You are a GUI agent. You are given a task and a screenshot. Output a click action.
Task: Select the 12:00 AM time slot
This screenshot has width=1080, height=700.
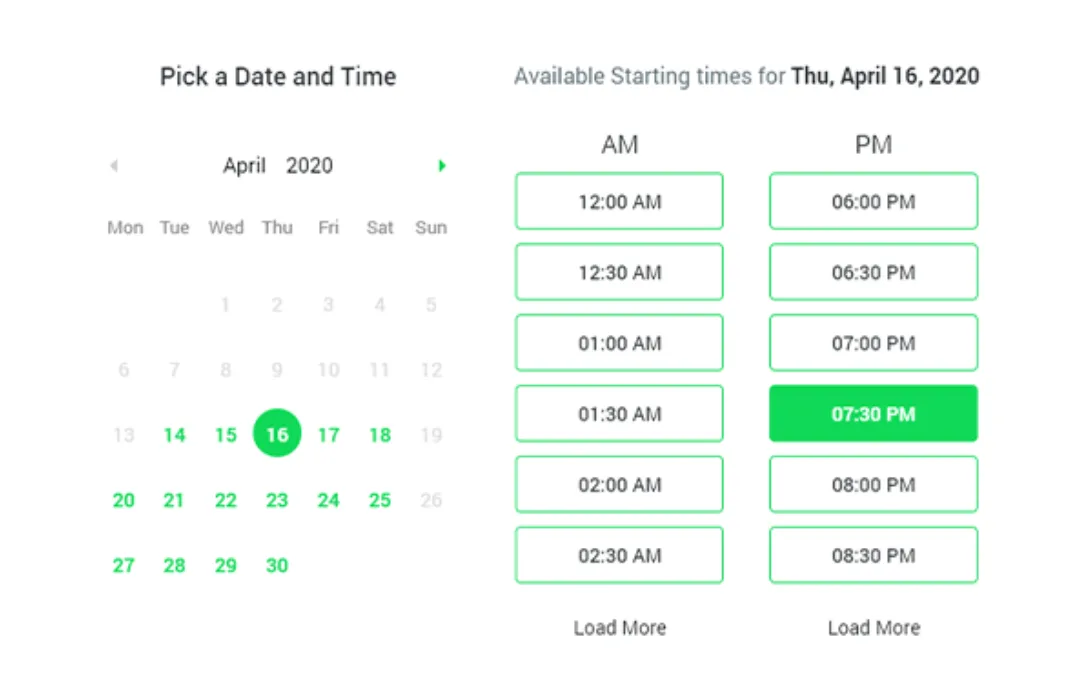point(619,202)
